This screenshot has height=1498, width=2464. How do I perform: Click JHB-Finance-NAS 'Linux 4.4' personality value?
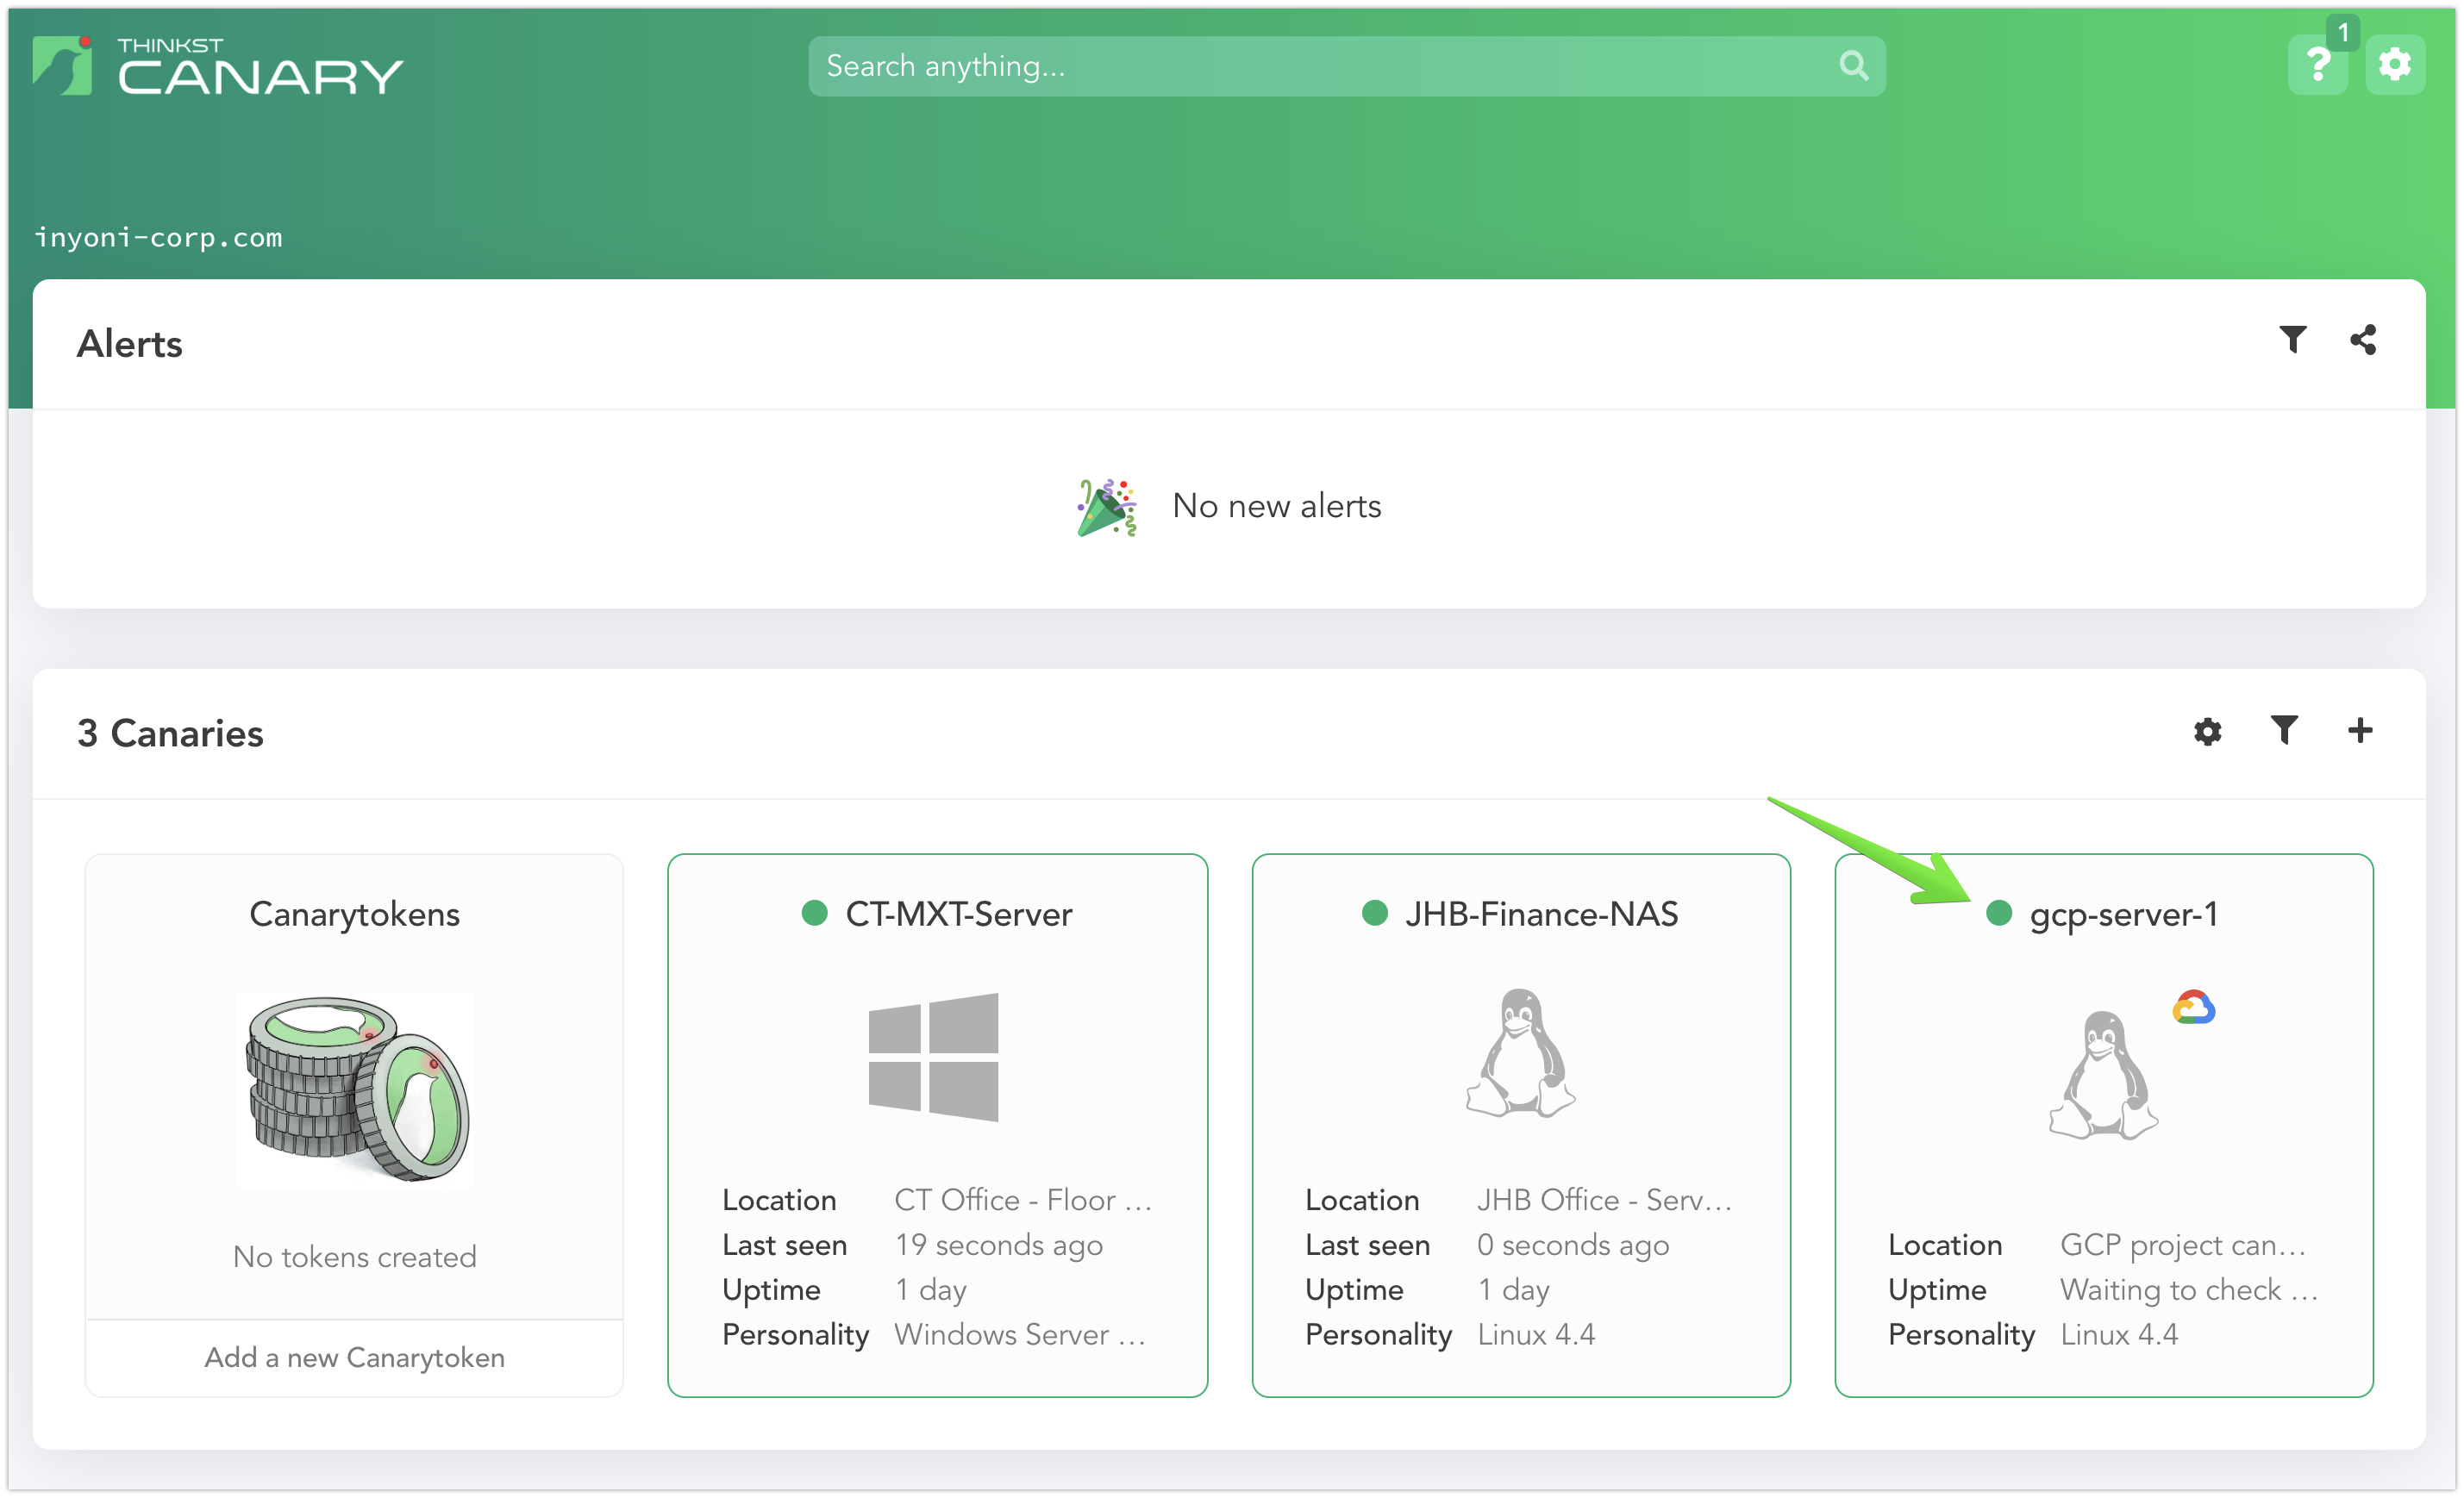pos(1536,1334)
